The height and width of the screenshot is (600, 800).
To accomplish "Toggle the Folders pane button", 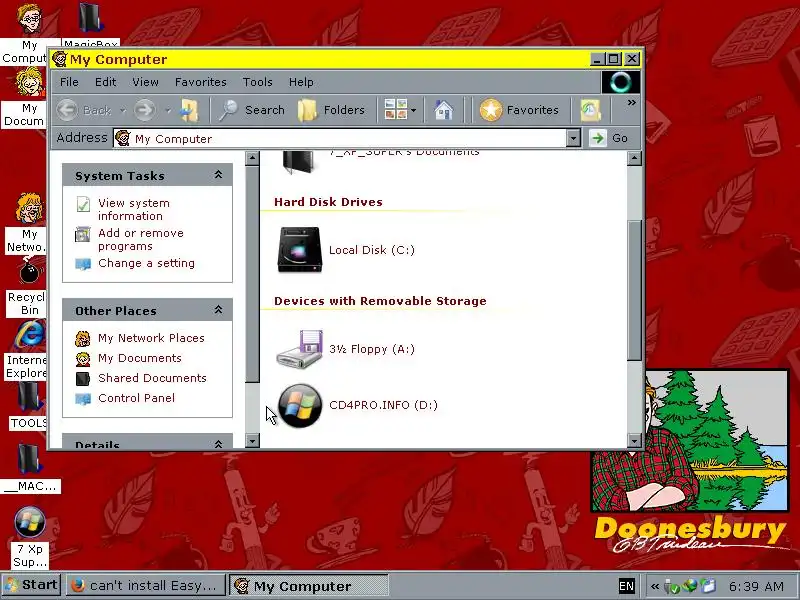I will [x=331, y=110].
